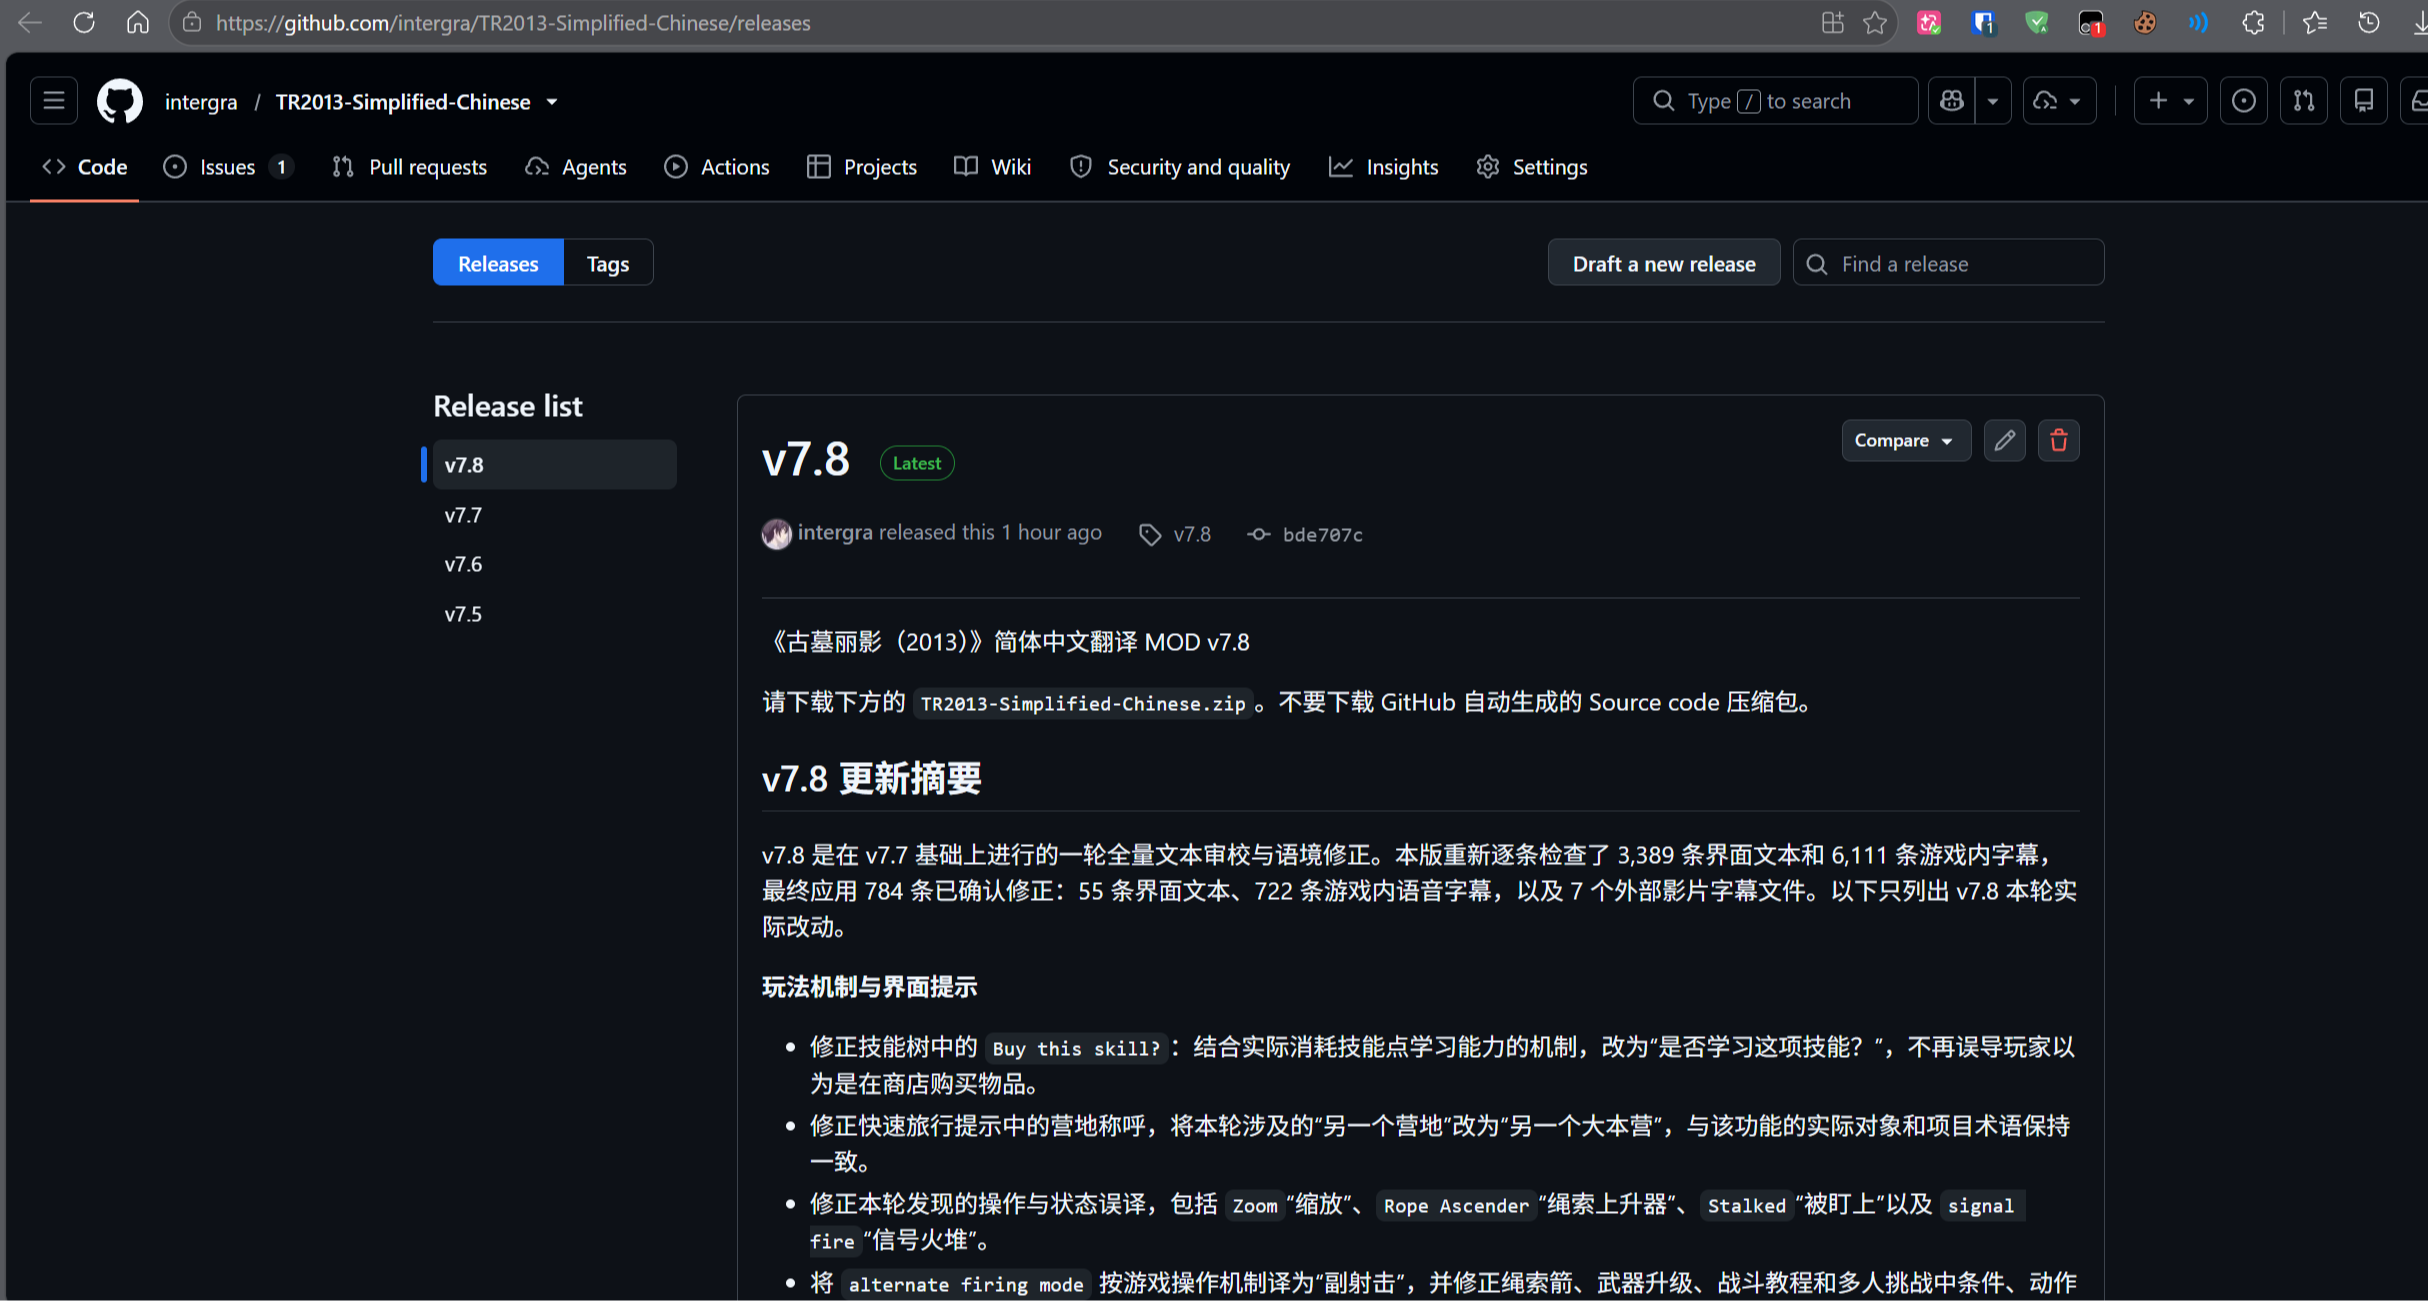2428x1301 pixels.
Task: Open the intergra owner link
Action: click(201, 102)
